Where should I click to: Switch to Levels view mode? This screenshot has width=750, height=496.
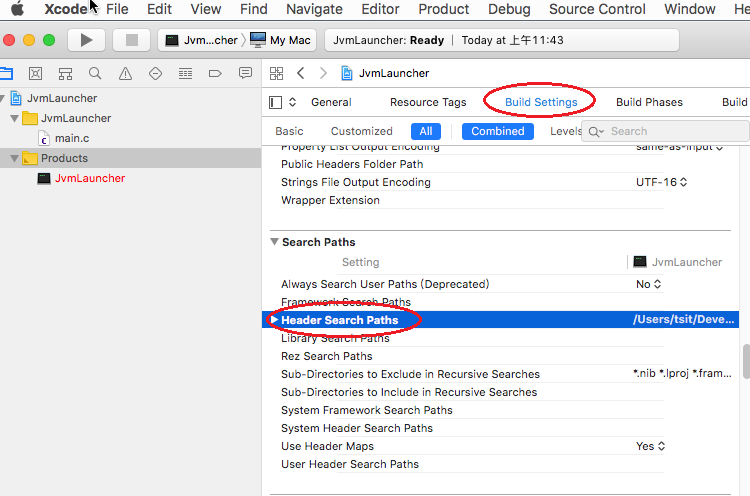[x=565, y=131]
